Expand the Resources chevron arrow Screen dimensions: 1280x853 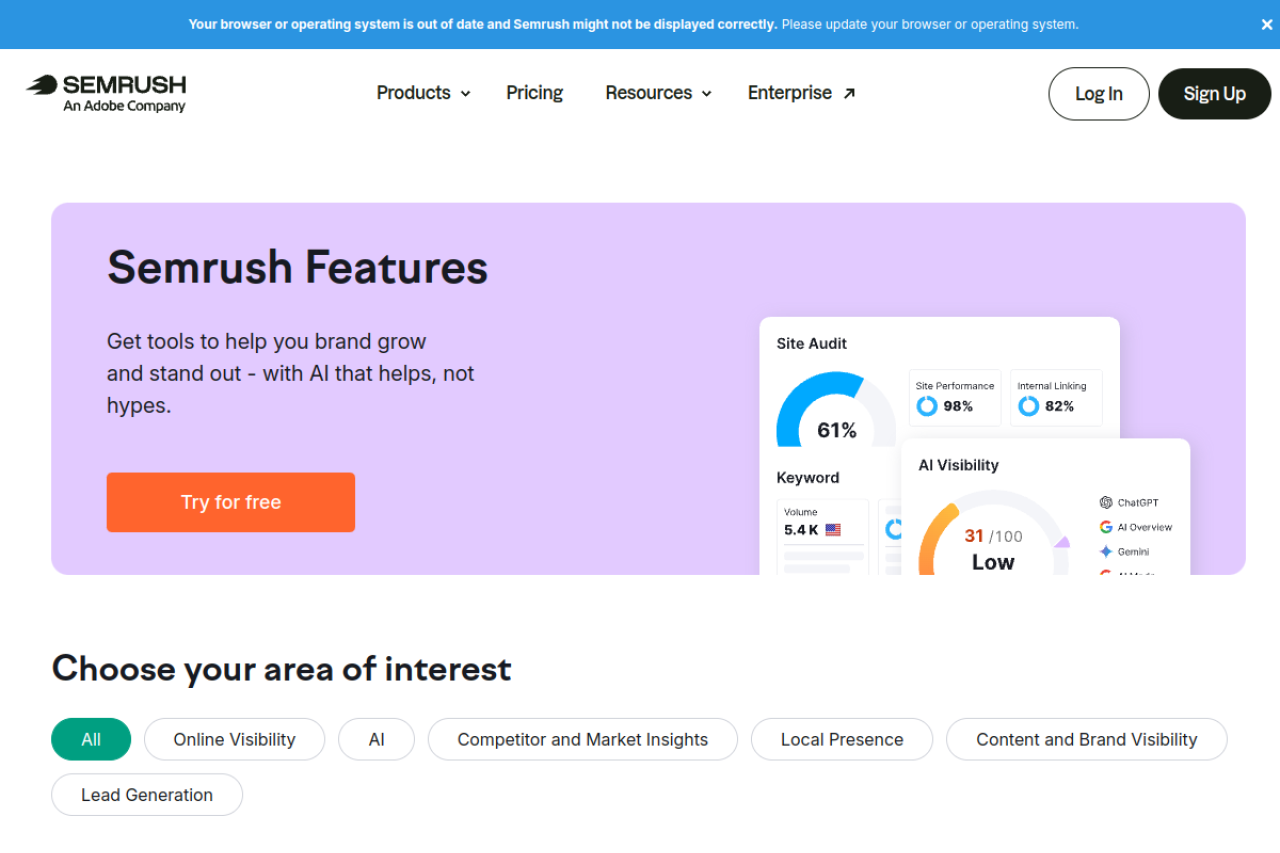(x=706, y=94)
